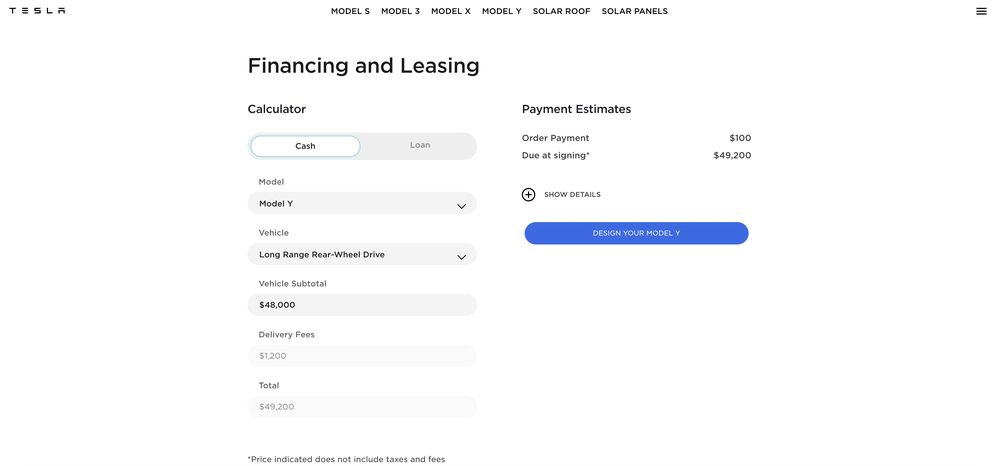
Task: Click the plus circle Show Details icon
Action: click(529, 195)
